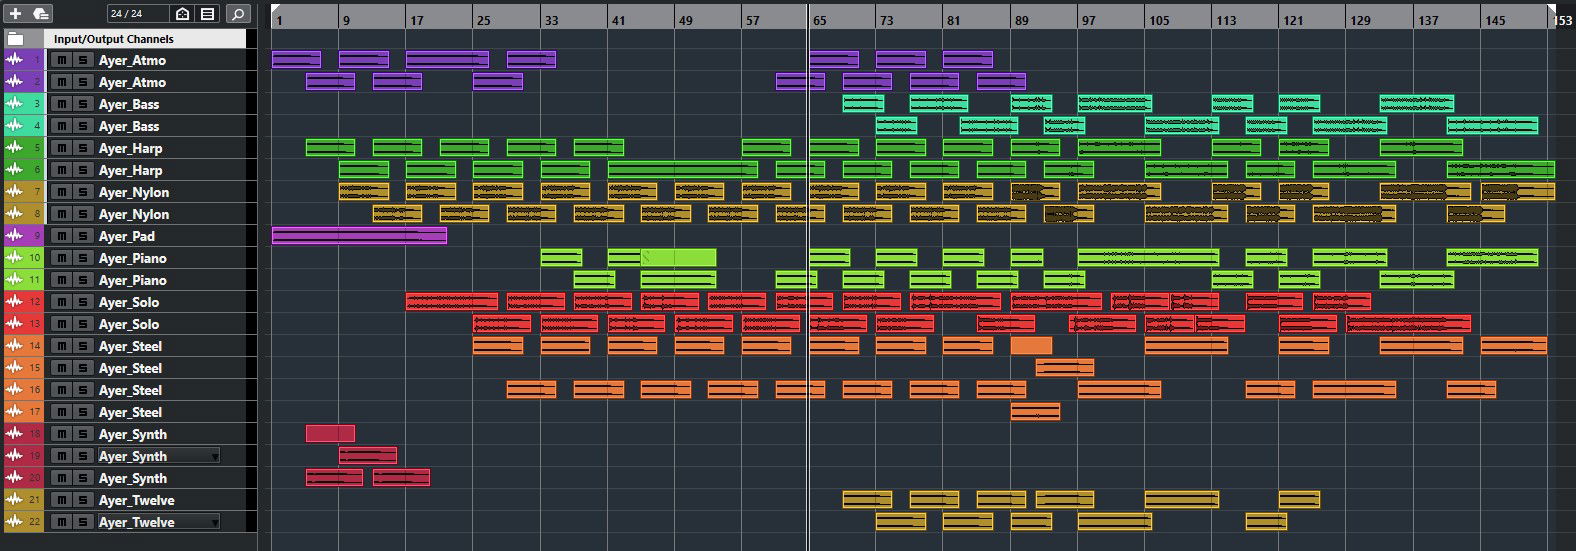The image size is (1576, 551).
Task: Click bar 145 on the timeline ruler
Action: [1495, 20]
